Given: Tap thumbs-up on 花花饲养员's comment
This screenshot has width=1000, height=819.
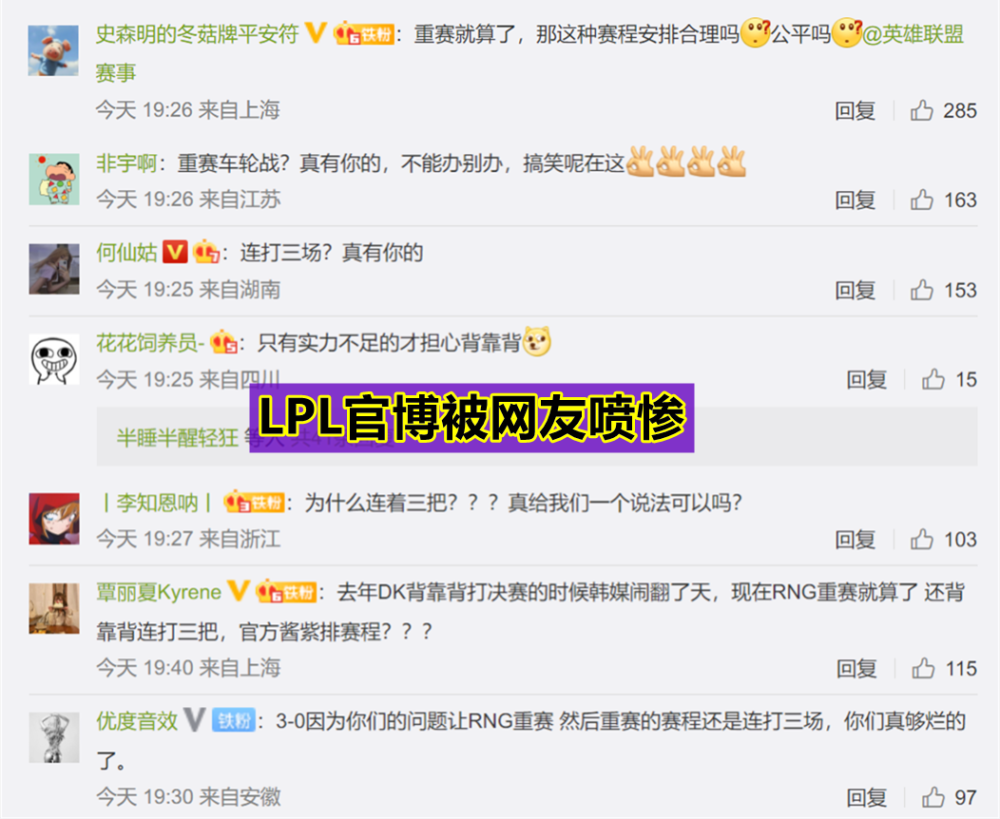Looking at the screenshot, I should pyautogui.click(x=933, y=380).
